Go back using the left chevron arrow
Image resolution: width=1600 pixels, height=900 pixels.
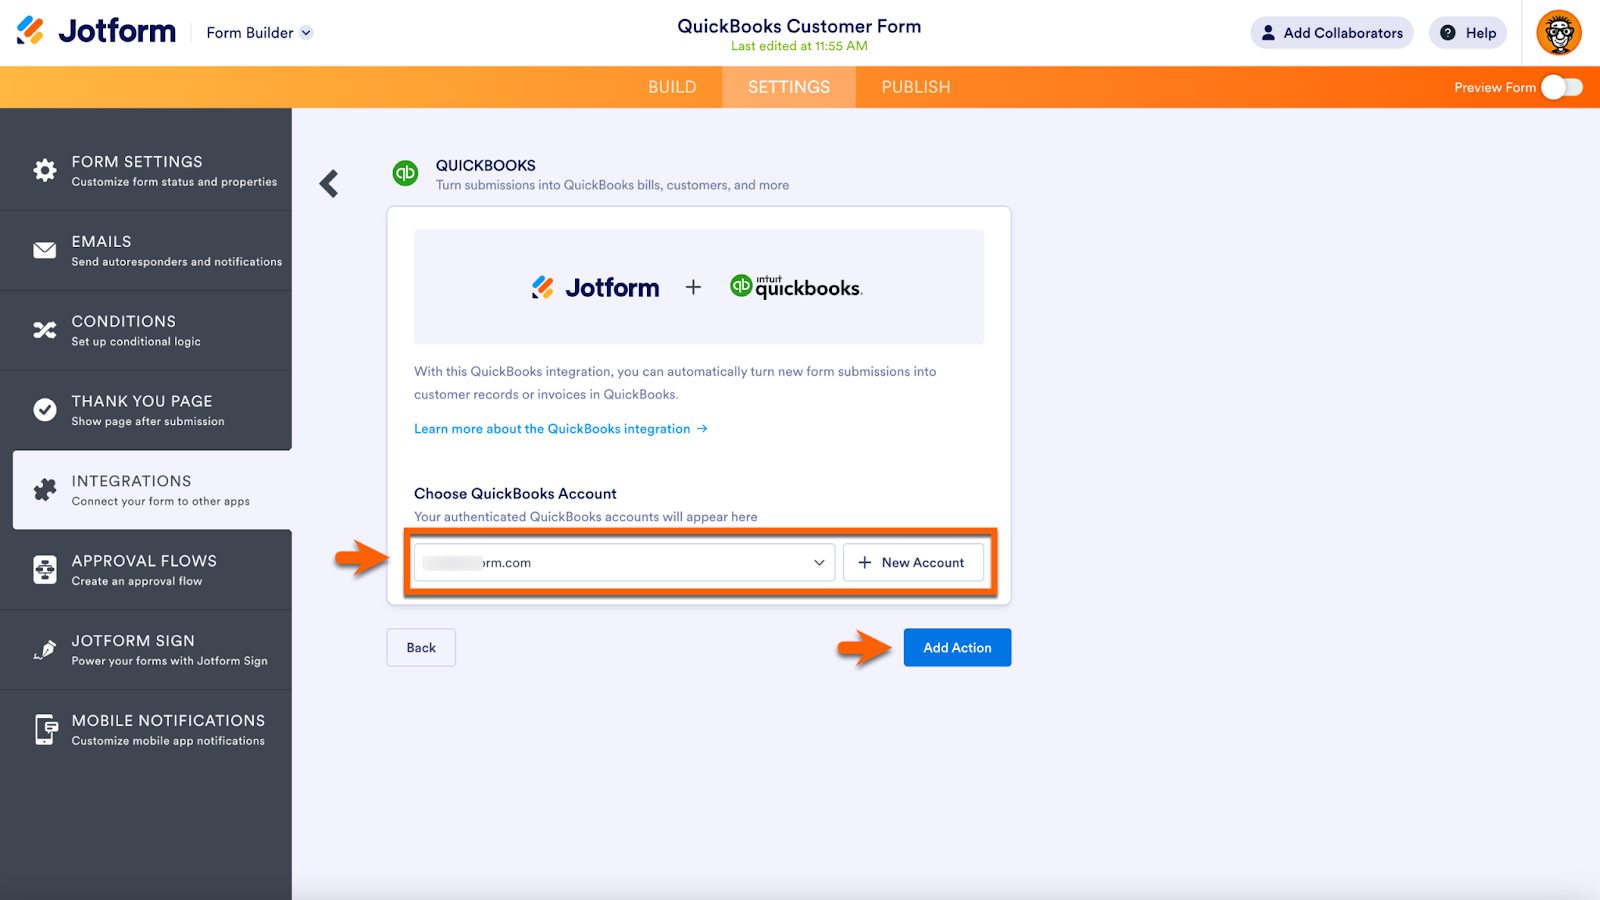point(329,183)
